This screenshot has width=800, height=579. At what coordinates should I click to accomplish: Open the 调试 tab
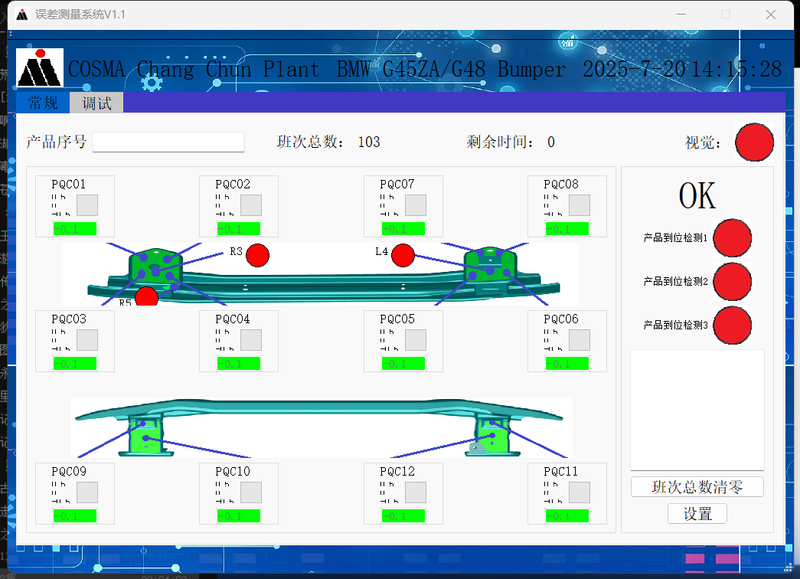[x=96, y=103]
